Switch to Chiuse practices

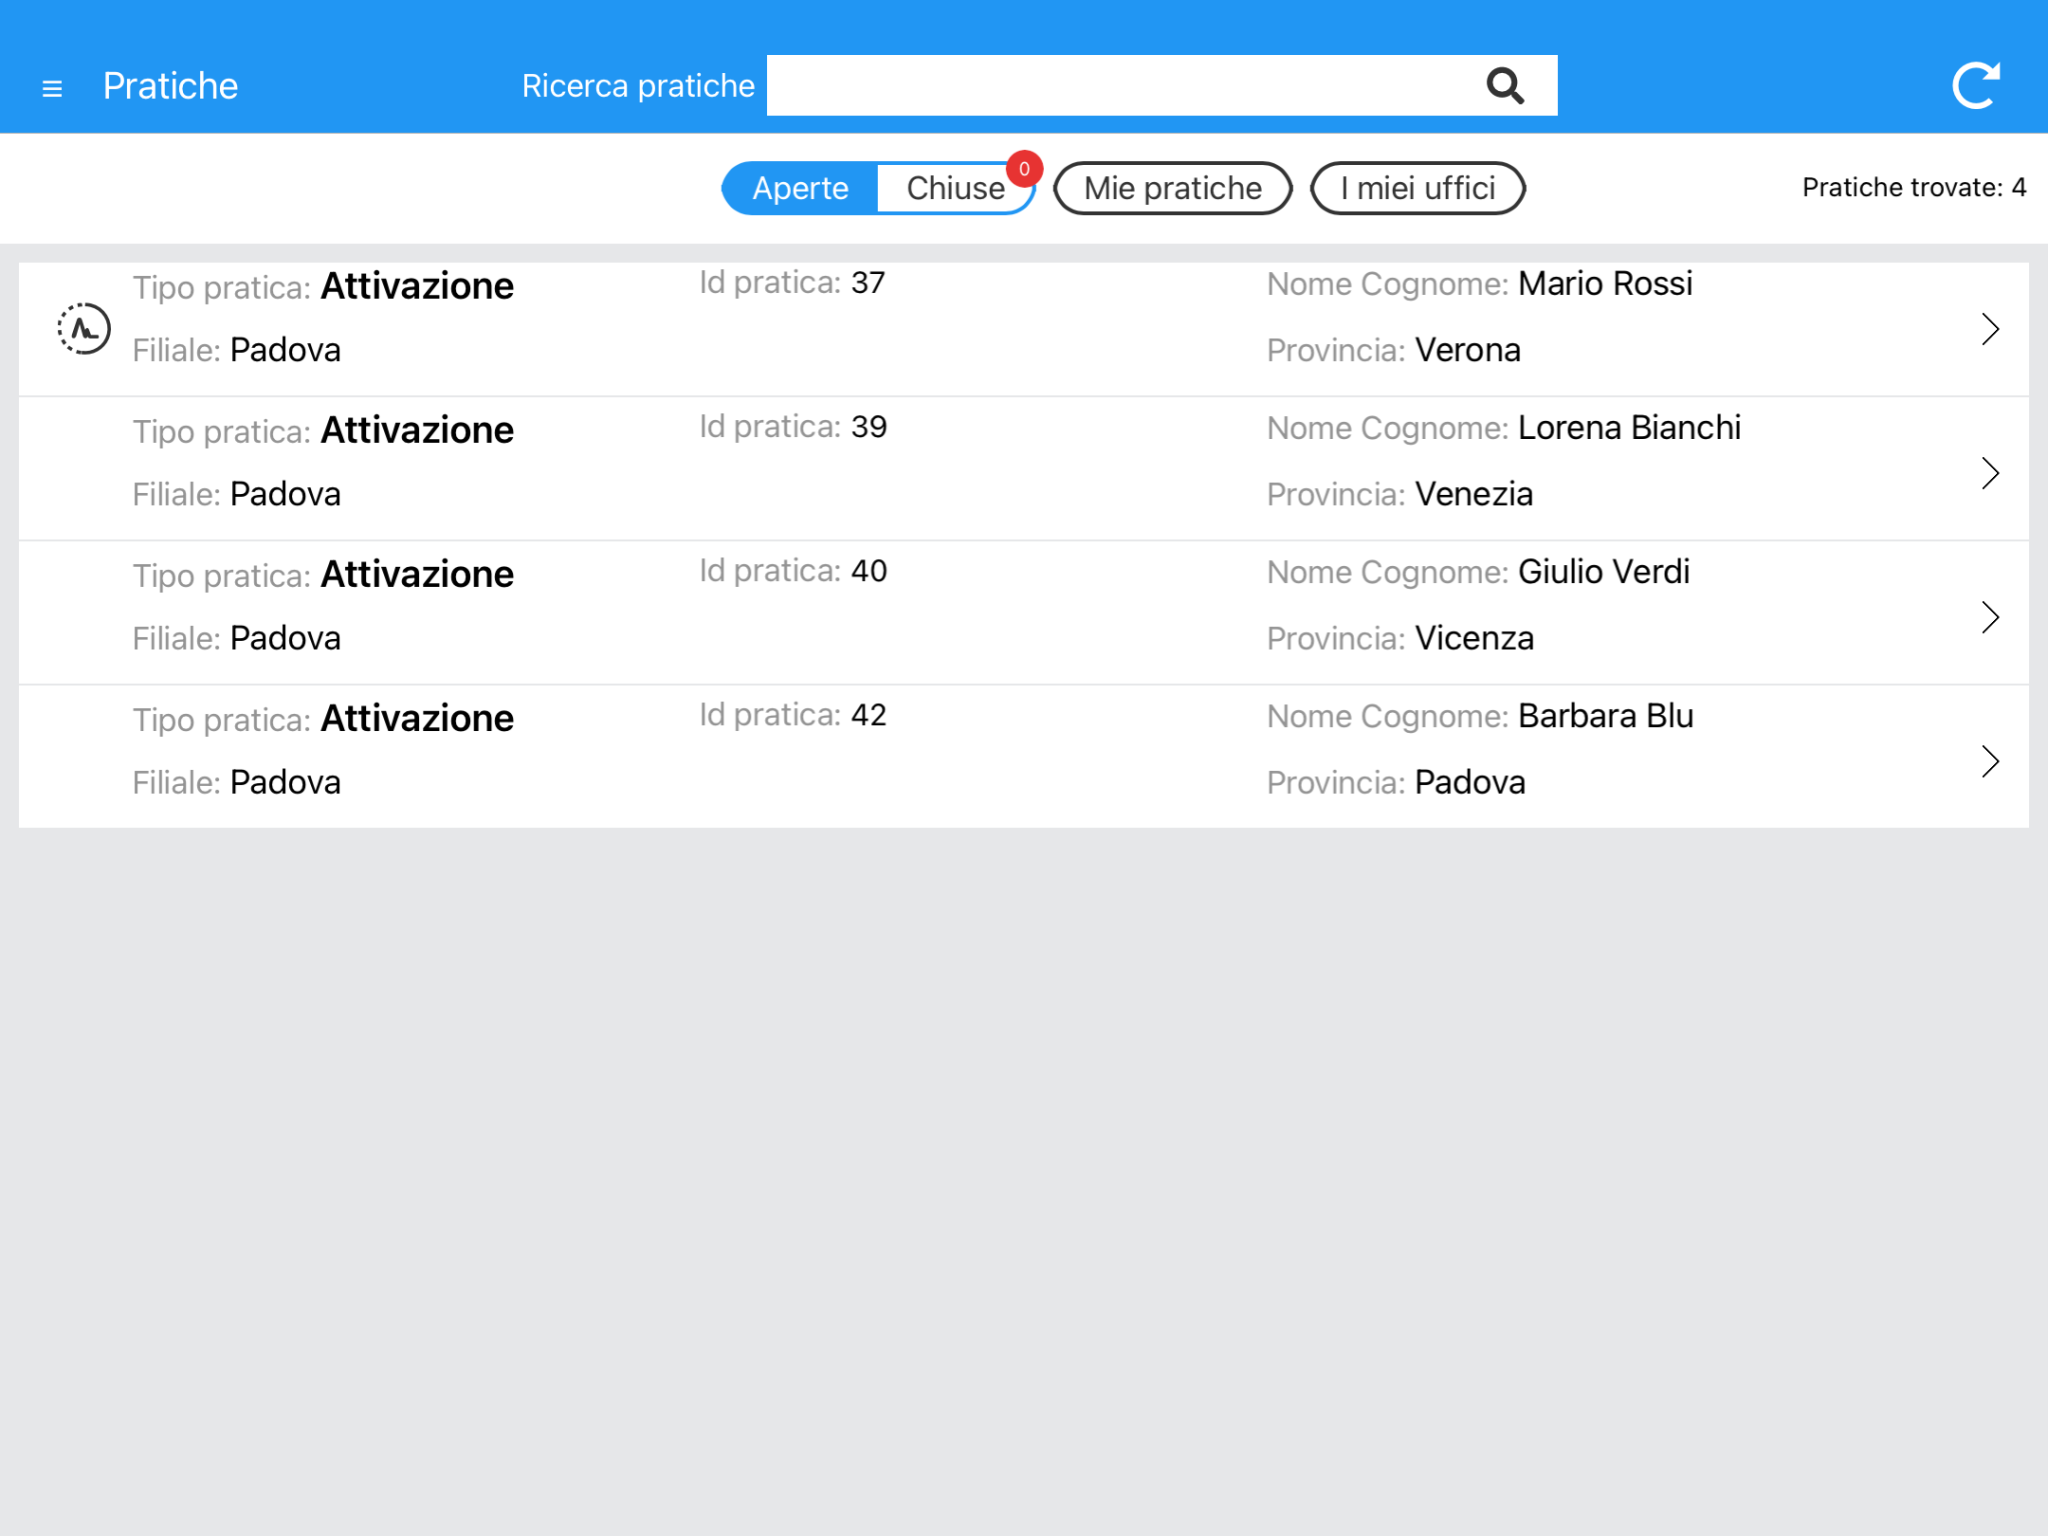[x=954, y=188]
